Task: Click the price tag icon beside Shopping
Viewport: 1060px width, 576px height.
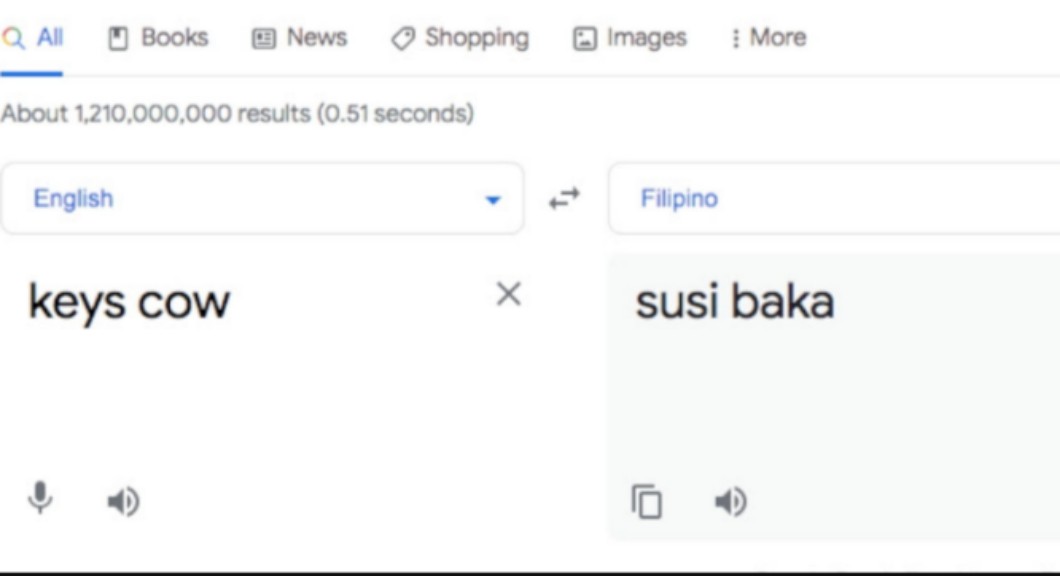Action: 402,39
